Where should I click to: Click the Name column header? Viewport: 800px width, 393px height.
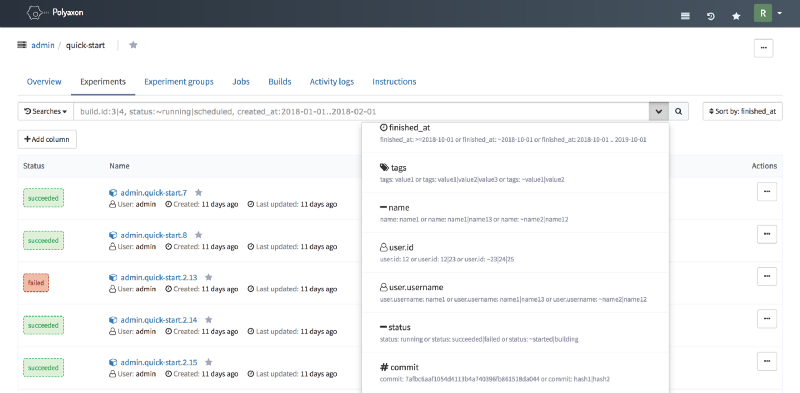pos(119,166)
